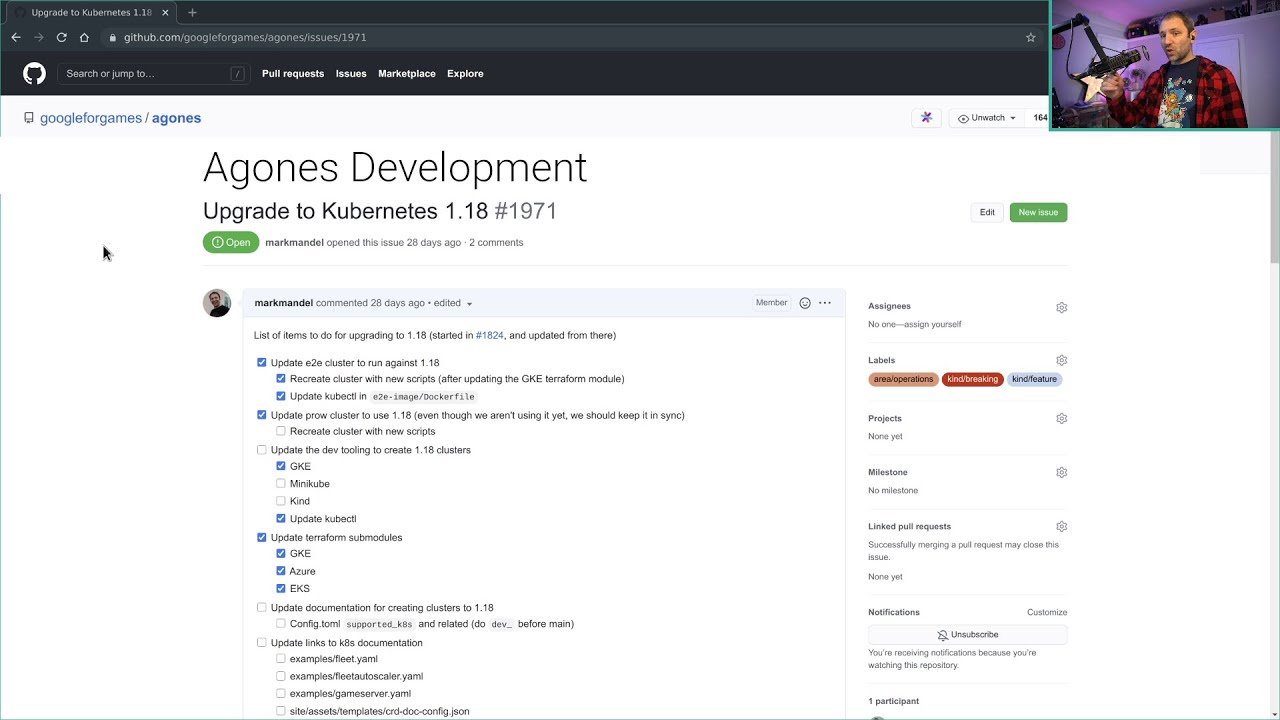Viewport: 1280px width, 720px height.
Task: Expand the edited history dropdown arrow
Action: tap(469, 304)
